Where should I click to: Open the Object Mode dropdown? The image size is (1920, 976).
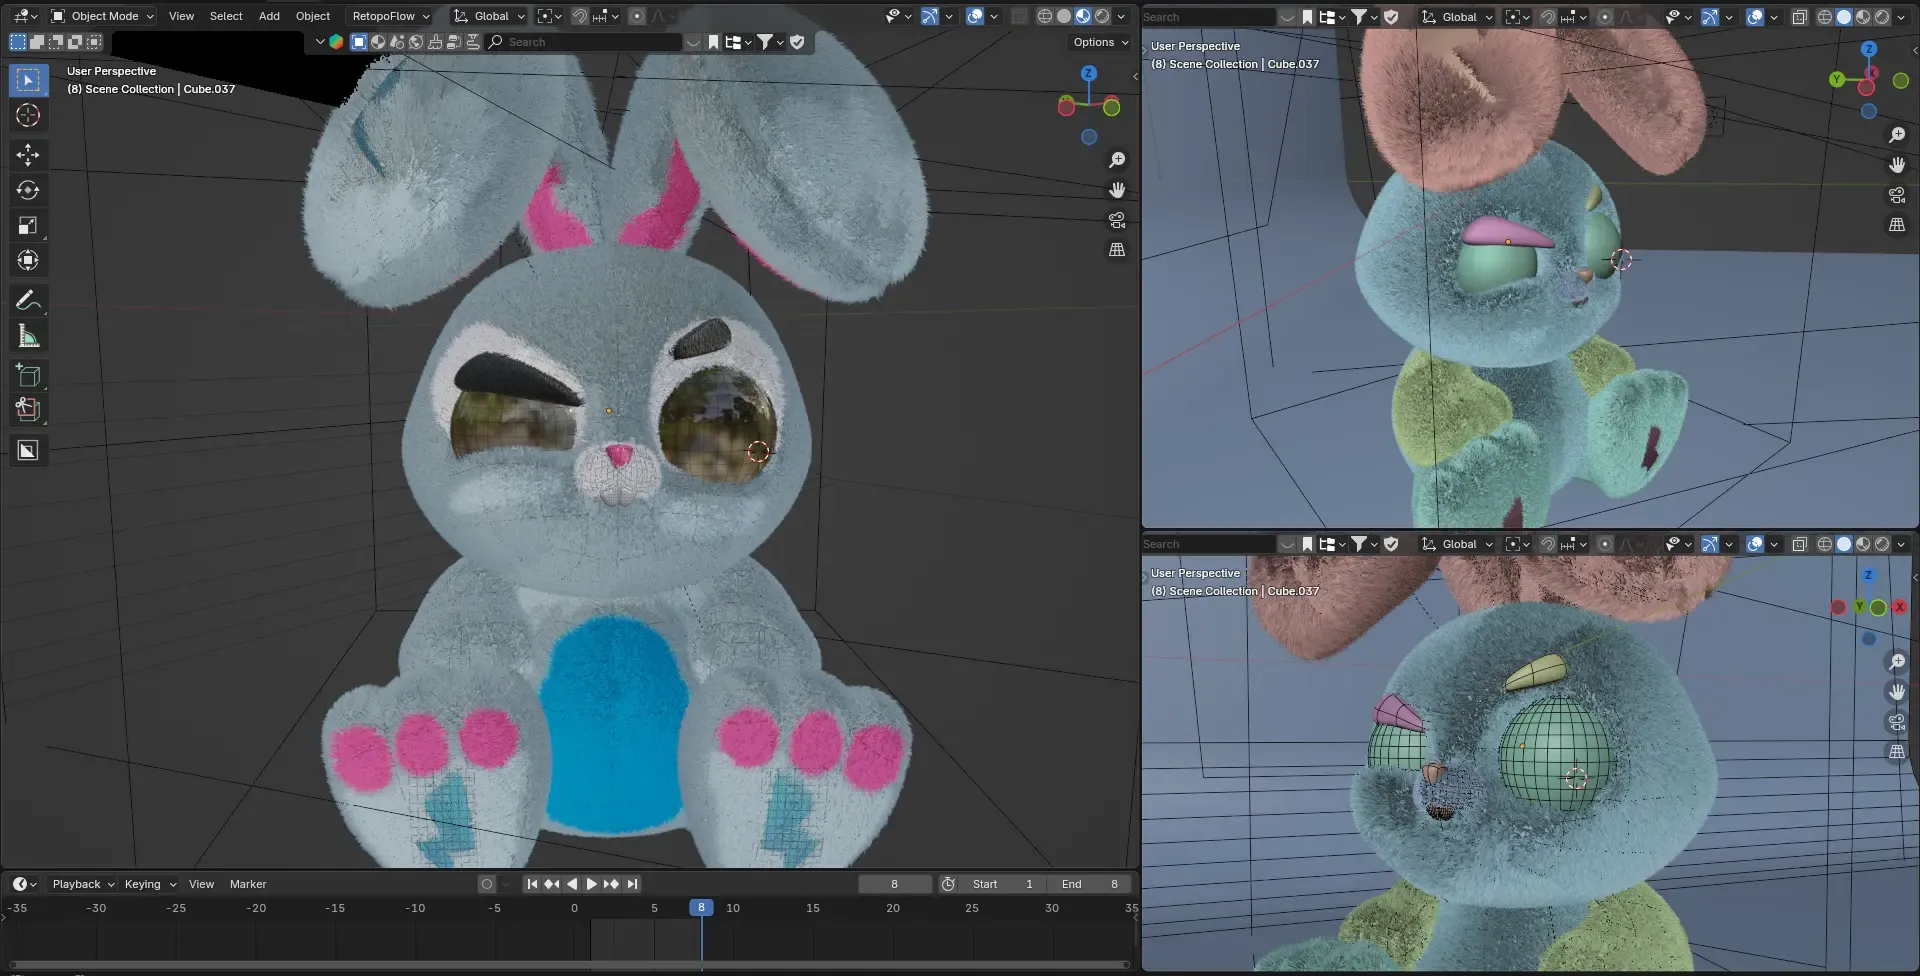(x=102, y=16)
